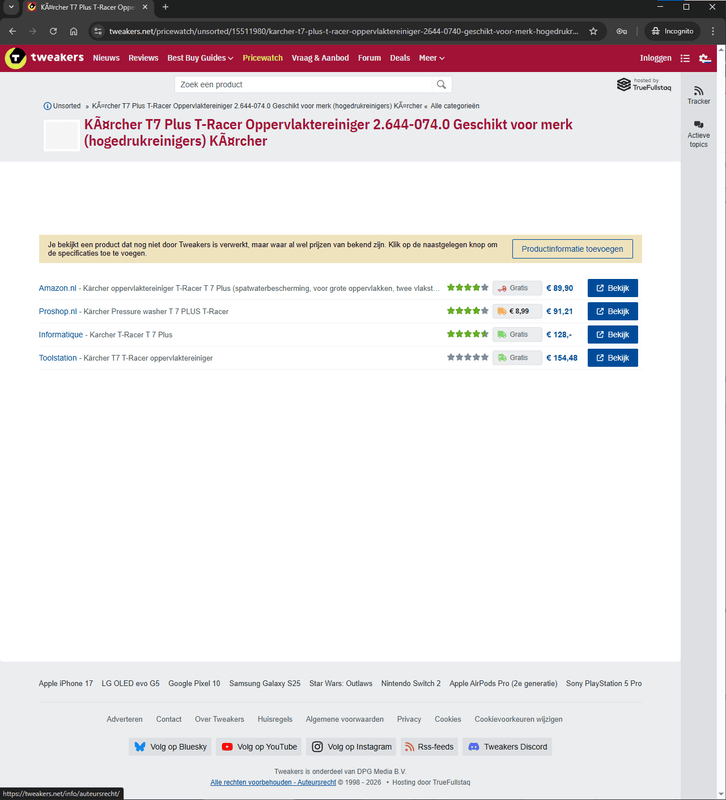
Task: Click the Unsorted breadcrumb link
Action: point(66,106)
